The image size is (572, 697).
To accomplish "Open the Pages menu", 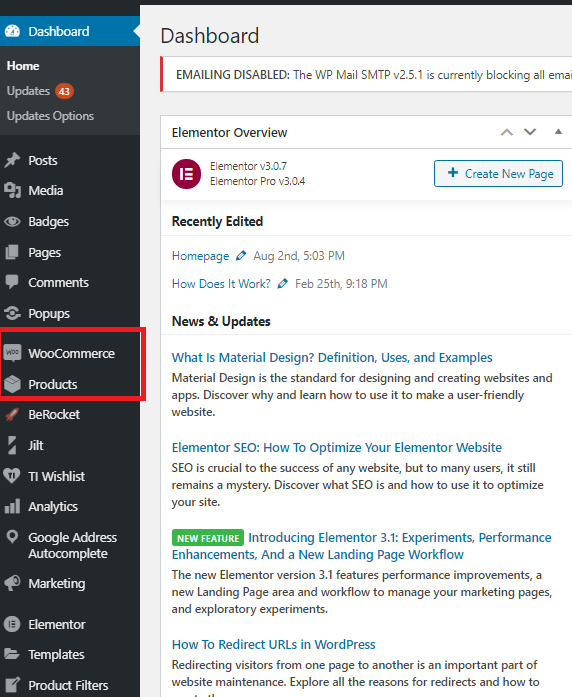I will pyautogui.click(x=70, y=252).
